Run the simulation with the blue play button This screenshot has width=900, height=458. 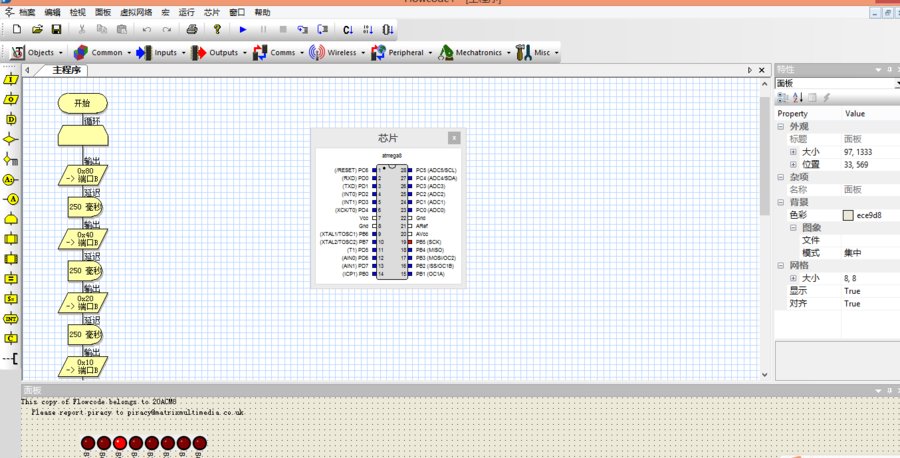pos(243,29)
